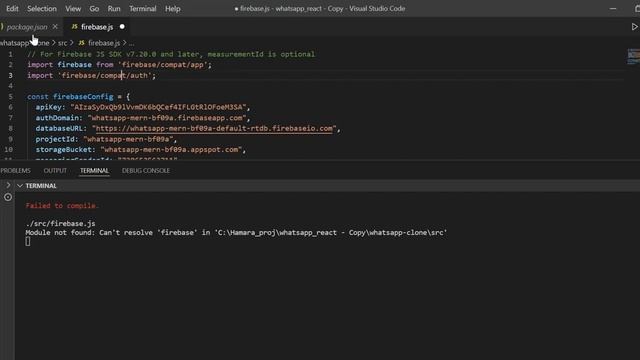Click the minimap in the editor
This screenshot has height=360, width=640.
click(633, 56)
